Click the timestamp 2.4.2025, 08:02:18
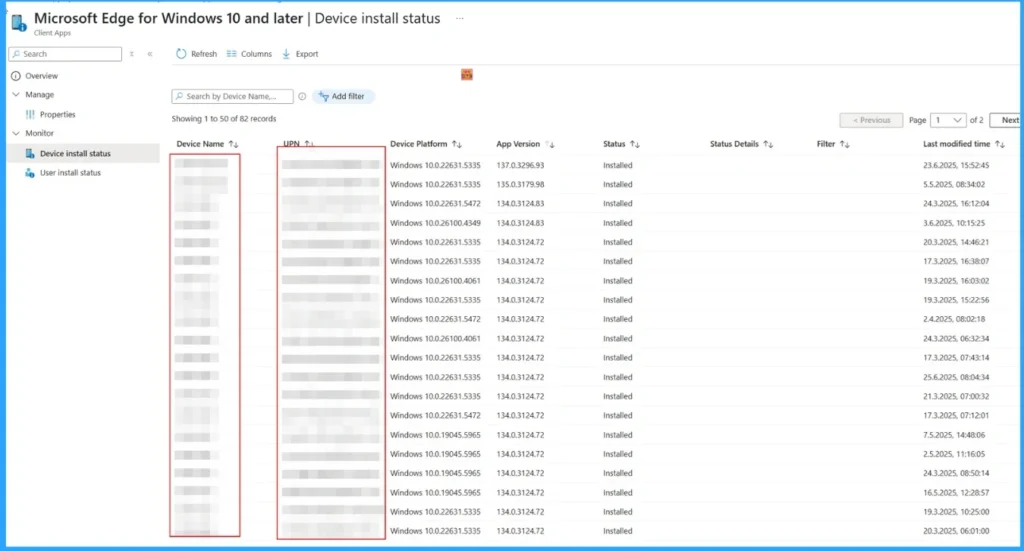The height and width of the screenshot is (551, 1024). (954, 319)
